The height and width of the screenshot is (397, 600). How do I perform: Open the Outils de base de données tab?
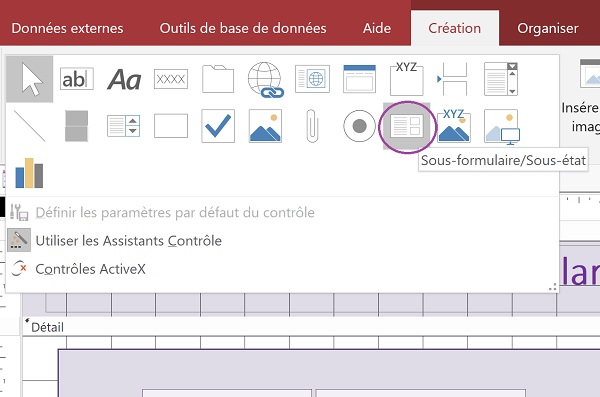[x=243, y=28]
